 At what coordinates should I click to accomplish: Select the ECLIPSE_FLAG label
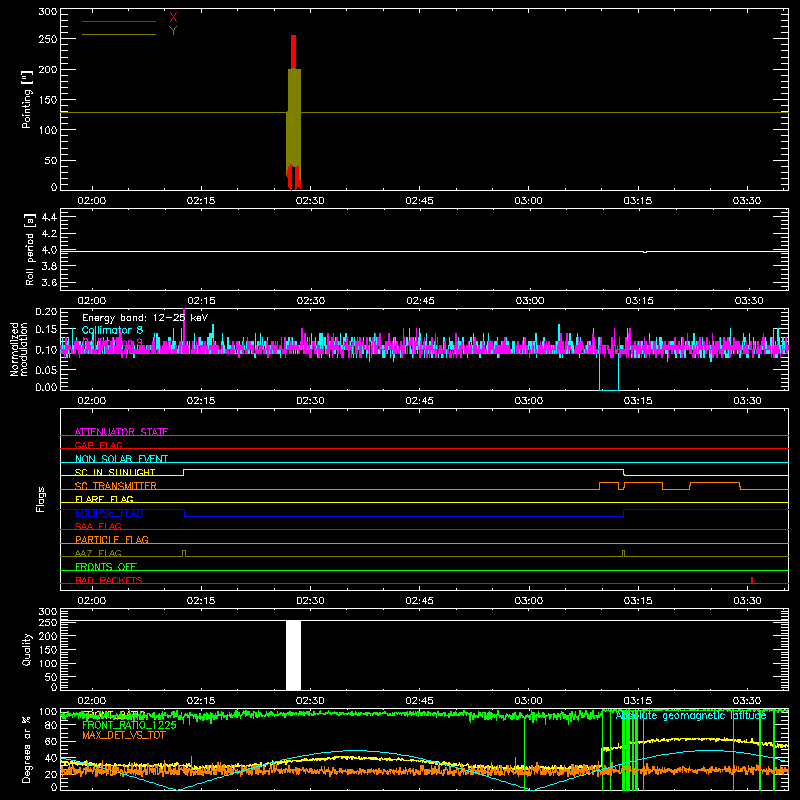pyautogui.click(x=109, y=513)
